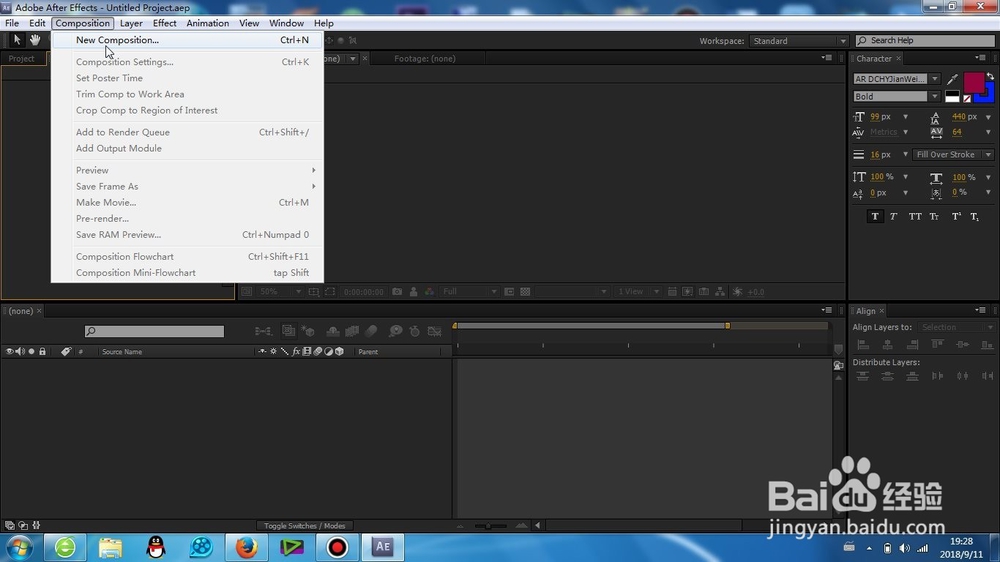Open the Windows Start menu
This screenshot has width=1000, height=562.
pyautogui.click(x=19, y=547)
